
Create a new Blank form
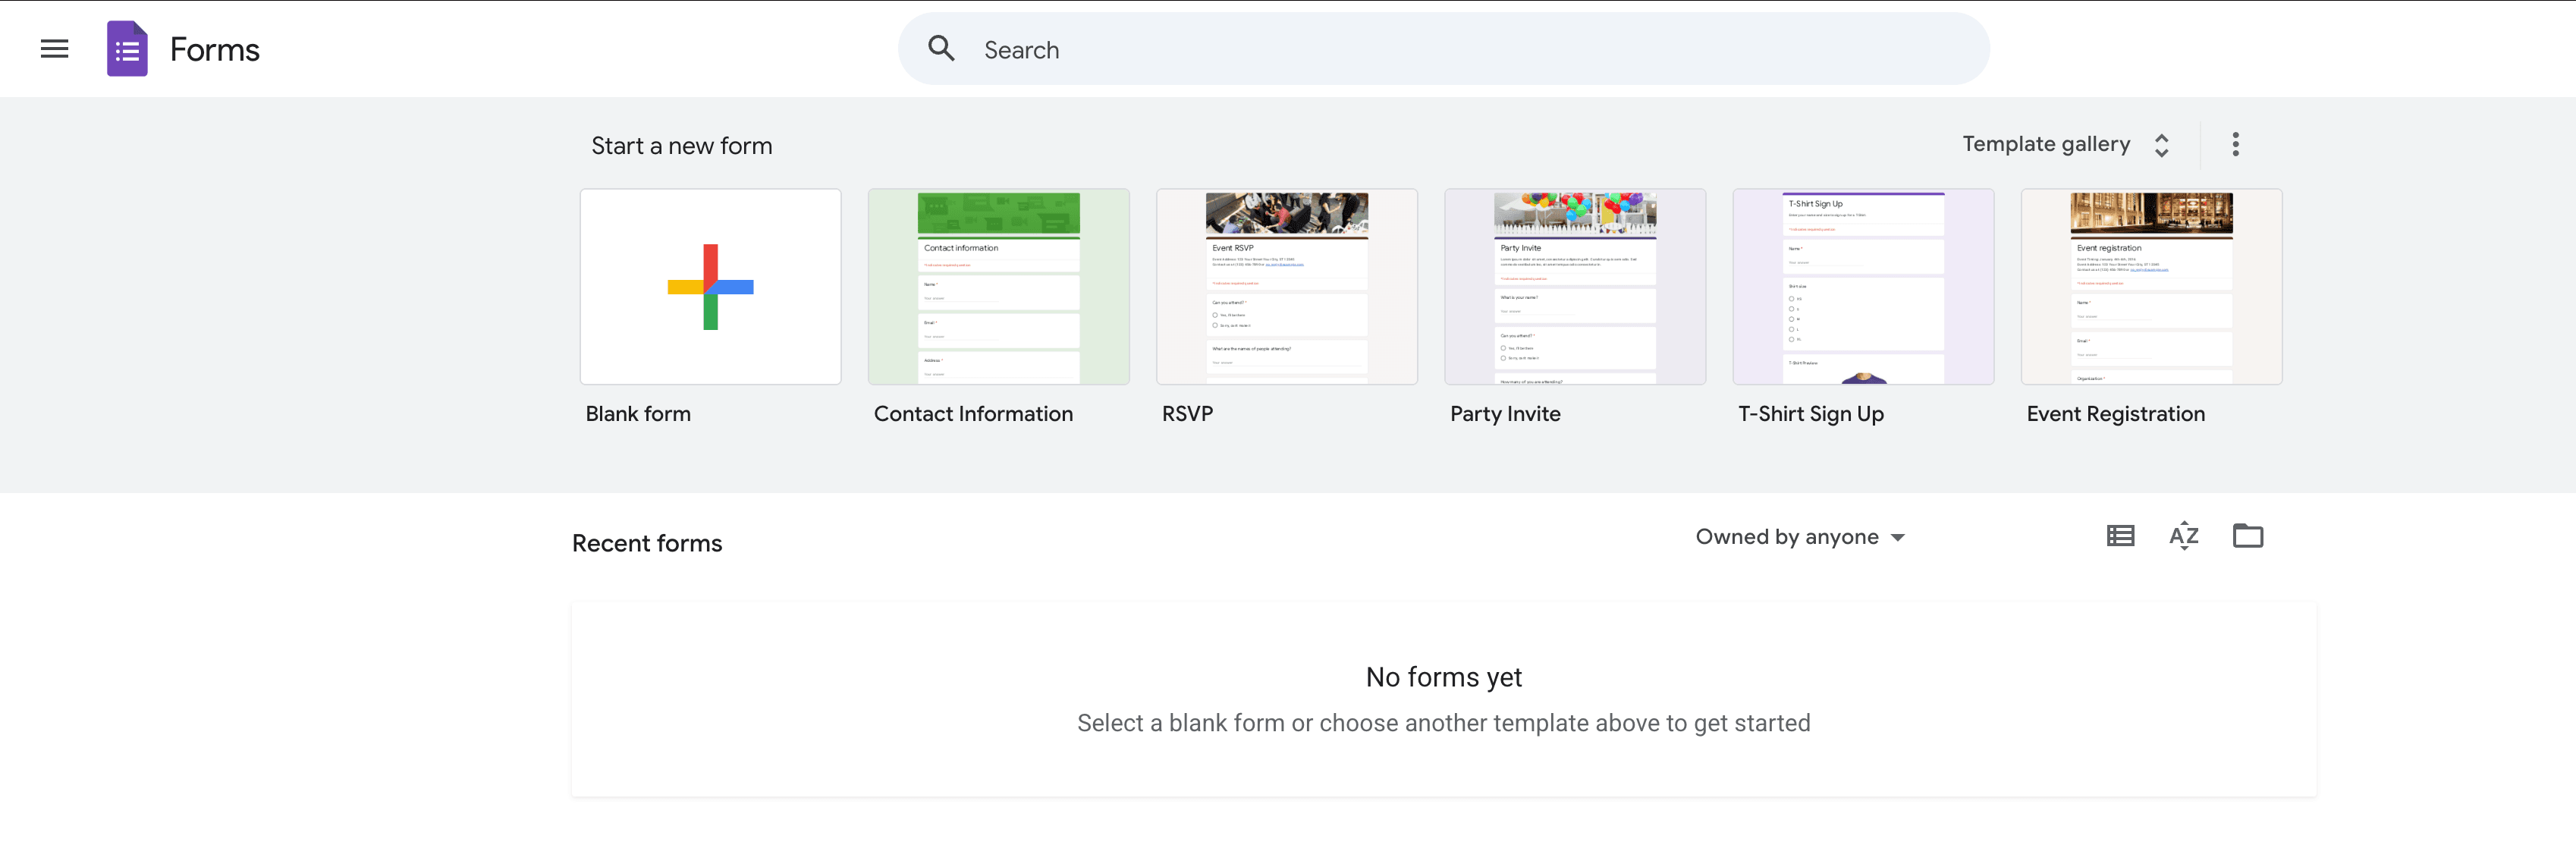710,287
